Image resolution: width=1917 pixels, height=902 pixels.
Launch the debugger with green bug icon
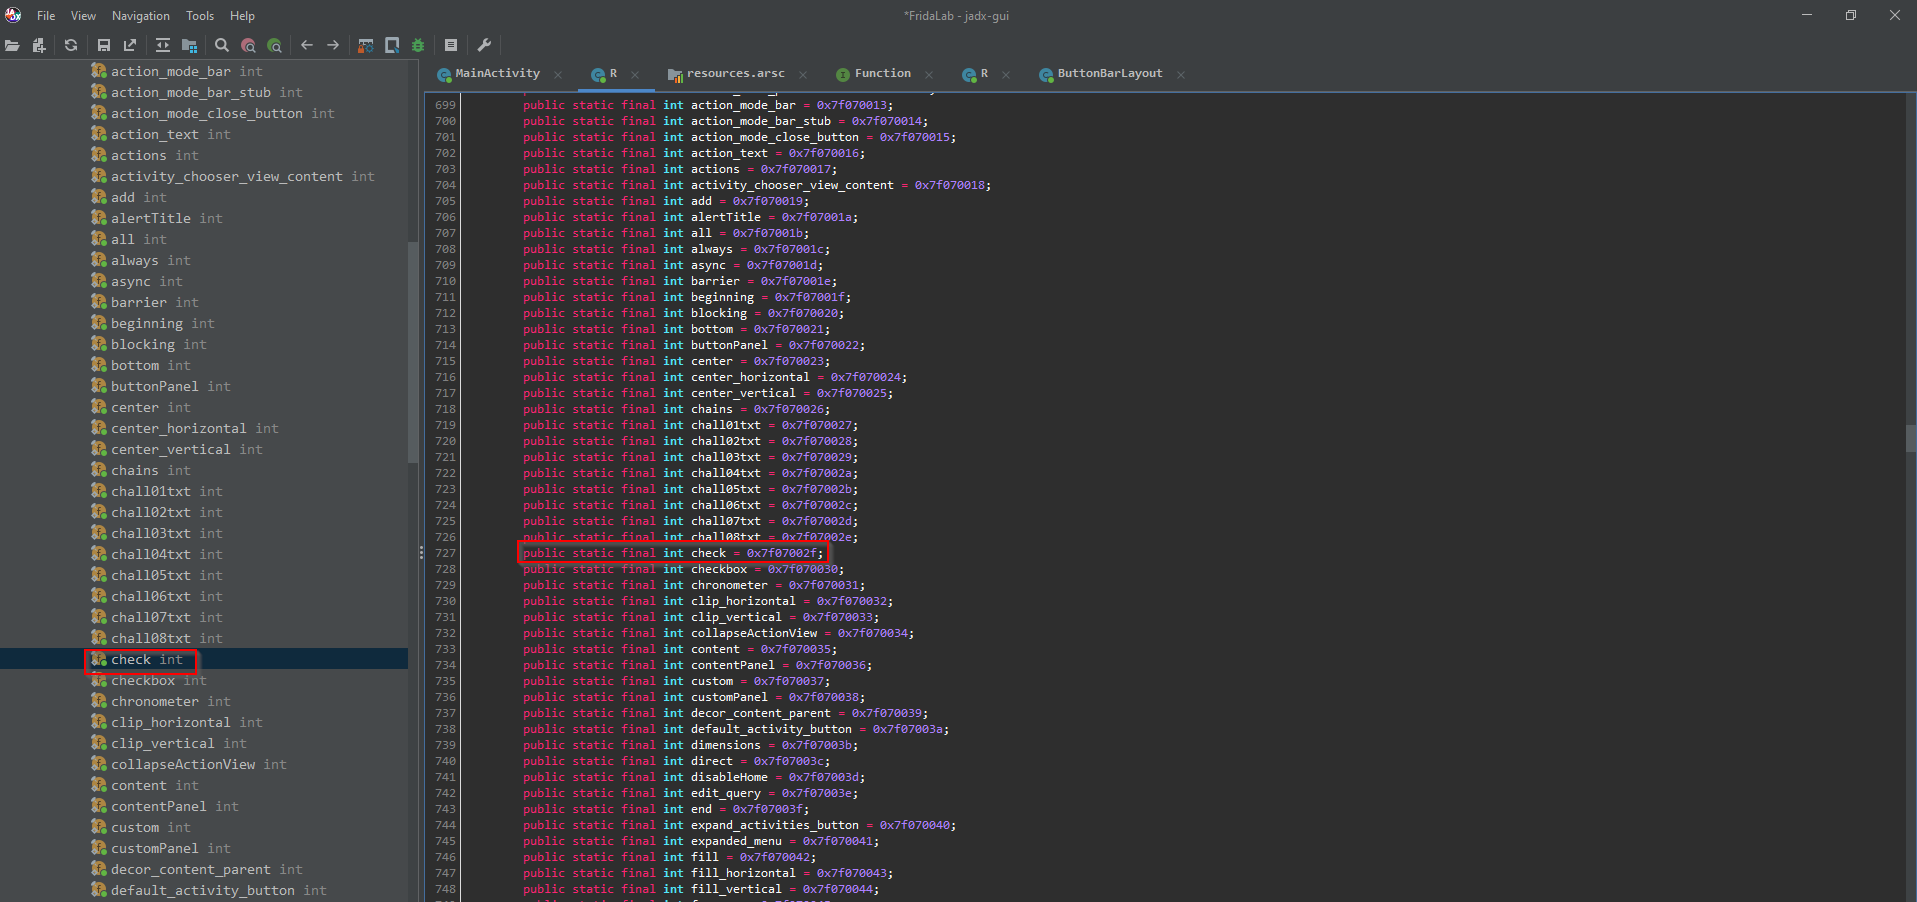pyautogui.click(x=418, y=45)
